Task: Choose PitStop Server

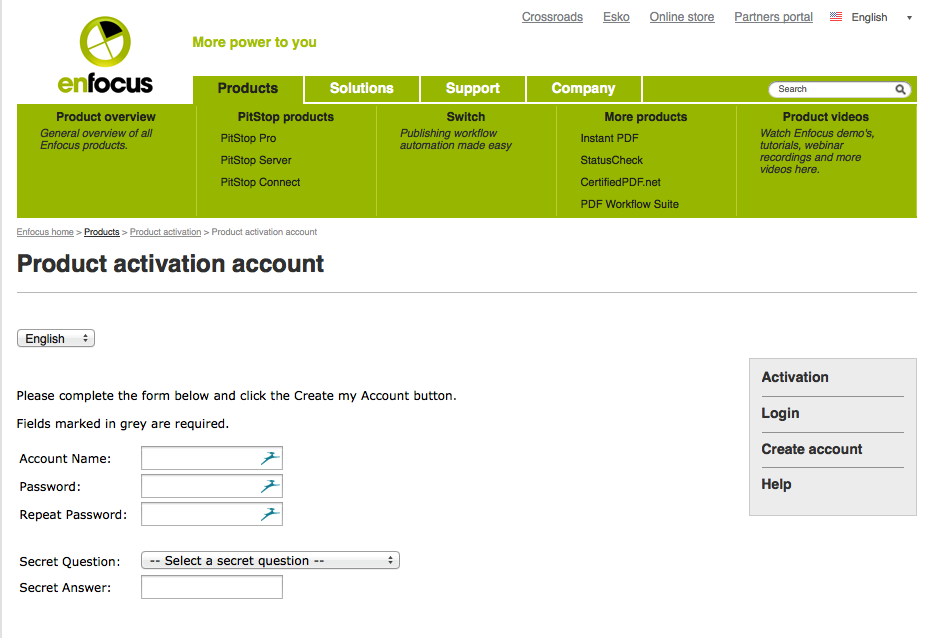Action: (x=256, y=160)
